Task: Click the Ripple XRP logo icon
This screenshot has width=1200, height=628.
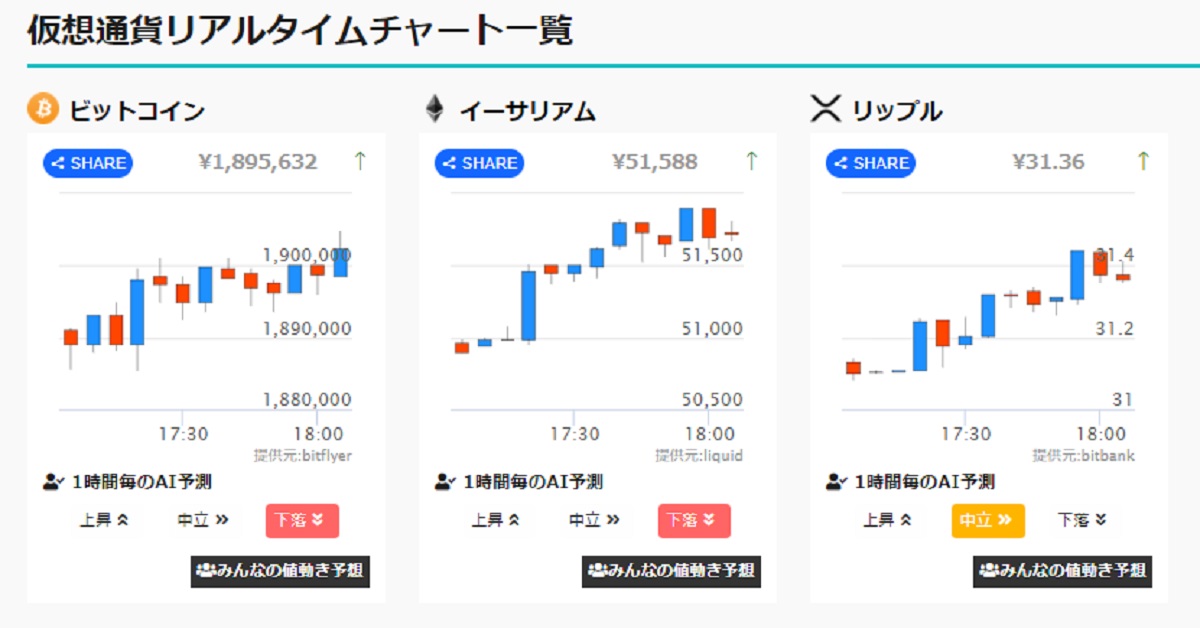Action: click(826, 108)
